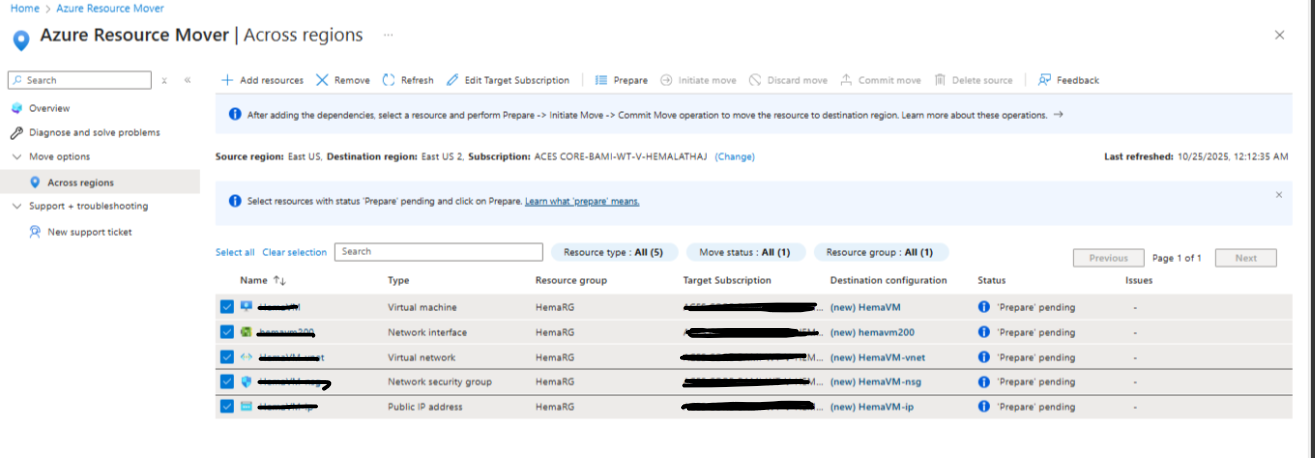Screen dimensions: 1315x458
Task: Click the Edit Target Subscription pencil icon
Action: 453,80
